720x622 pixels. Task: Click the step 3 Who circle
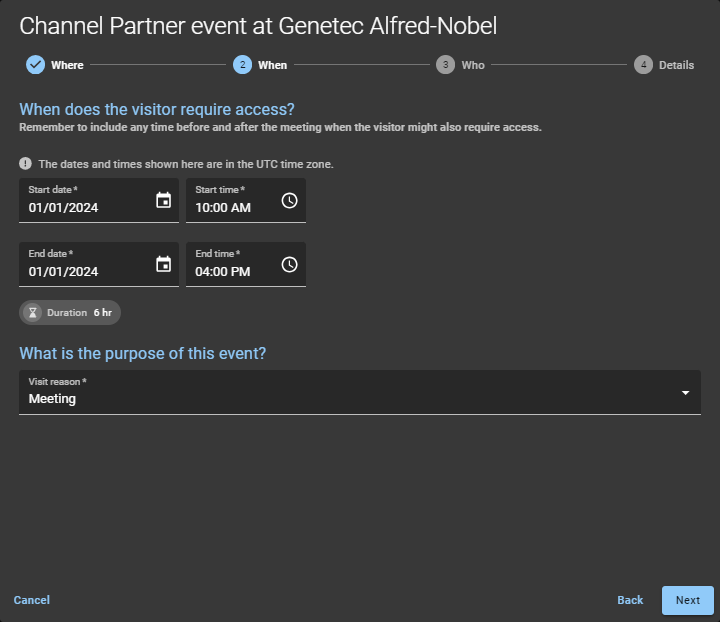pyautogui.click(x=445, y=65)
